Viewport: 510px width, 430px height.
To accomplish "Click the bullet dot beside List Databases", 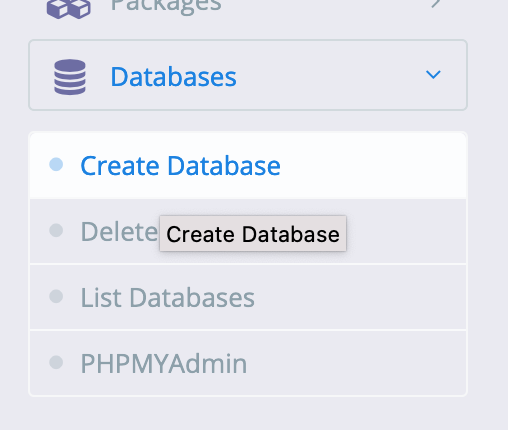I will (56, 296).
